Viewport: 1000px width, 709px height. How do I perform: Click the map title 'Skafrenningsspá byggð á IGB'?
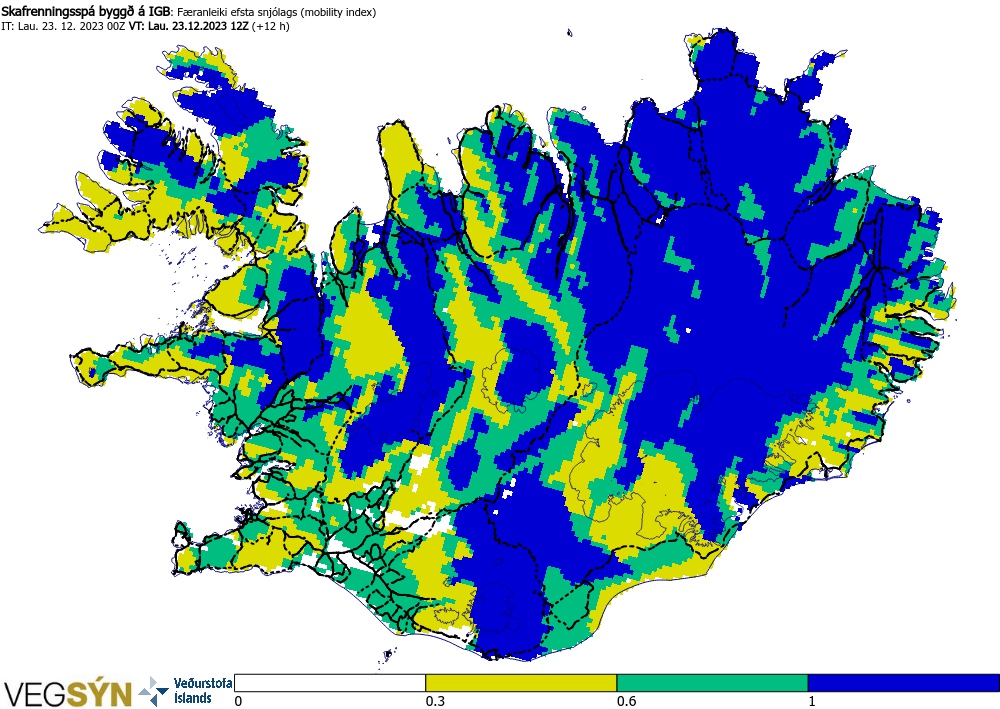coord(85,12)
